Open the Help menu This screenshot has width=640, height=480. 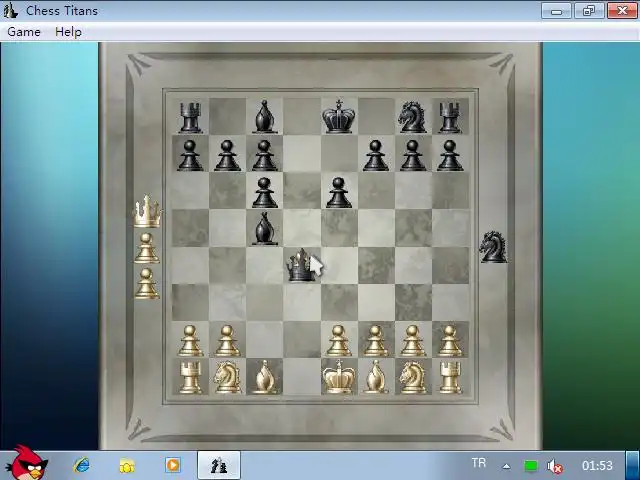pyautogui.click(x=68, y=32)
